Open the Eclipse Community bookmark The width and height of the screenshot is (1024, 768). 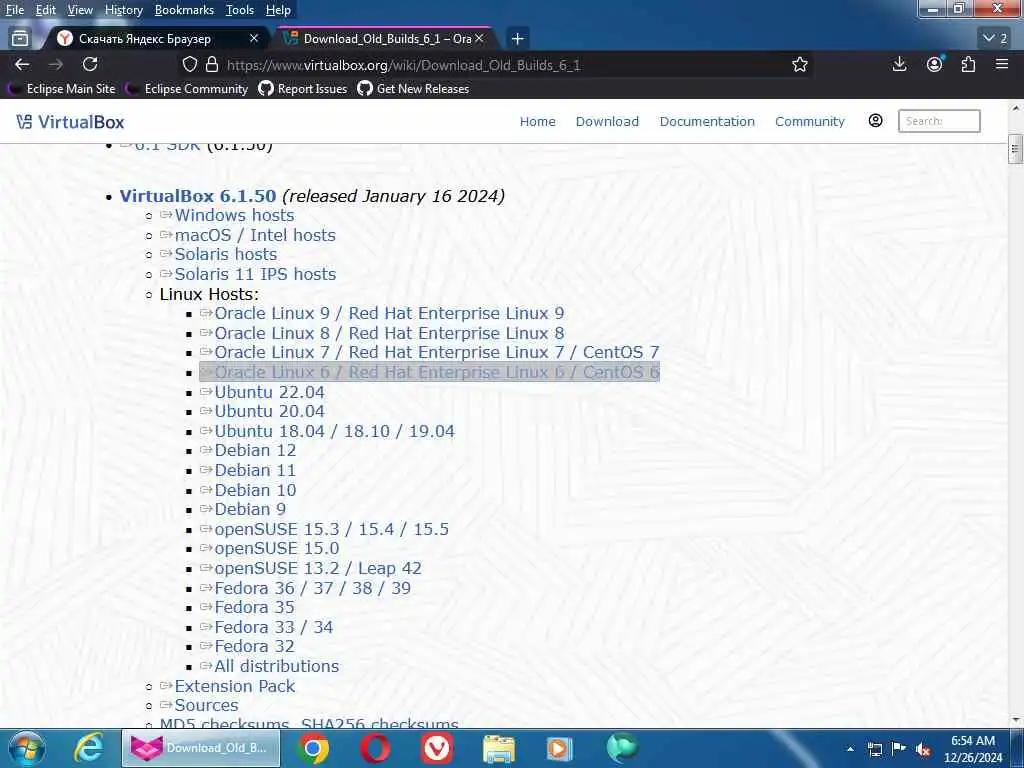tap(188, 89)
